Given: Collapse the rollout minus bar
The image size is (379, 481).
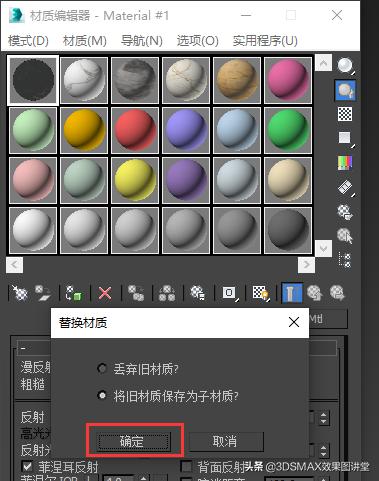Looking at the screenshot, I should tap(23, 348).
